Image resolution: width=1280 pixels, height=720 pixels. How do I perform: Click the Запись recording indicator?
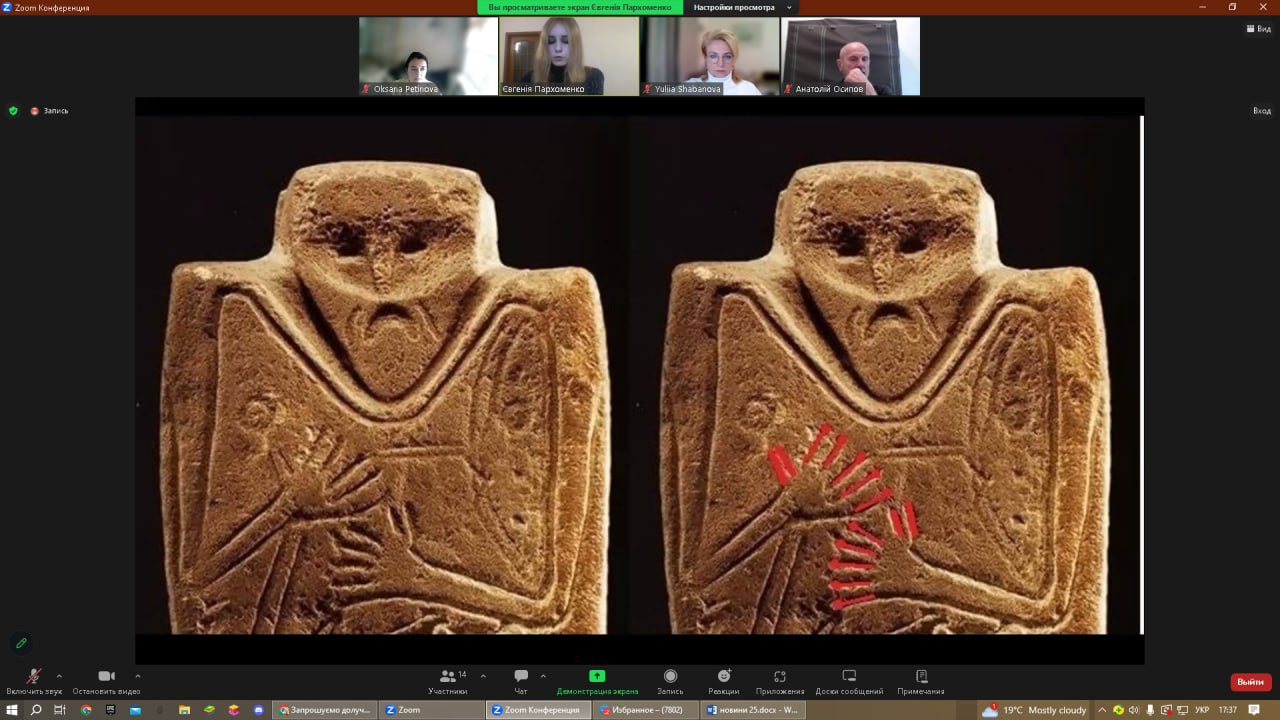(49, 111)
